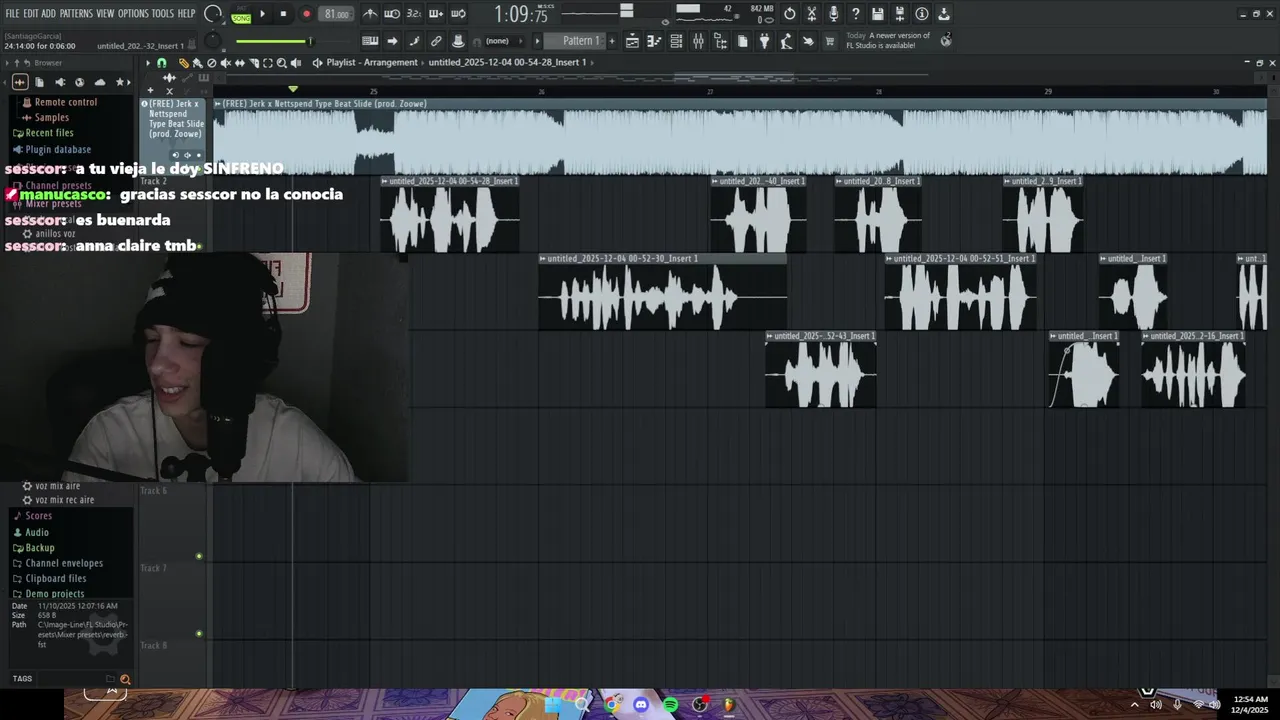The width and height of the screenshot is (1280, 720).
Task: Toggle the multilink to controllers icon
Action: [436, 41]
